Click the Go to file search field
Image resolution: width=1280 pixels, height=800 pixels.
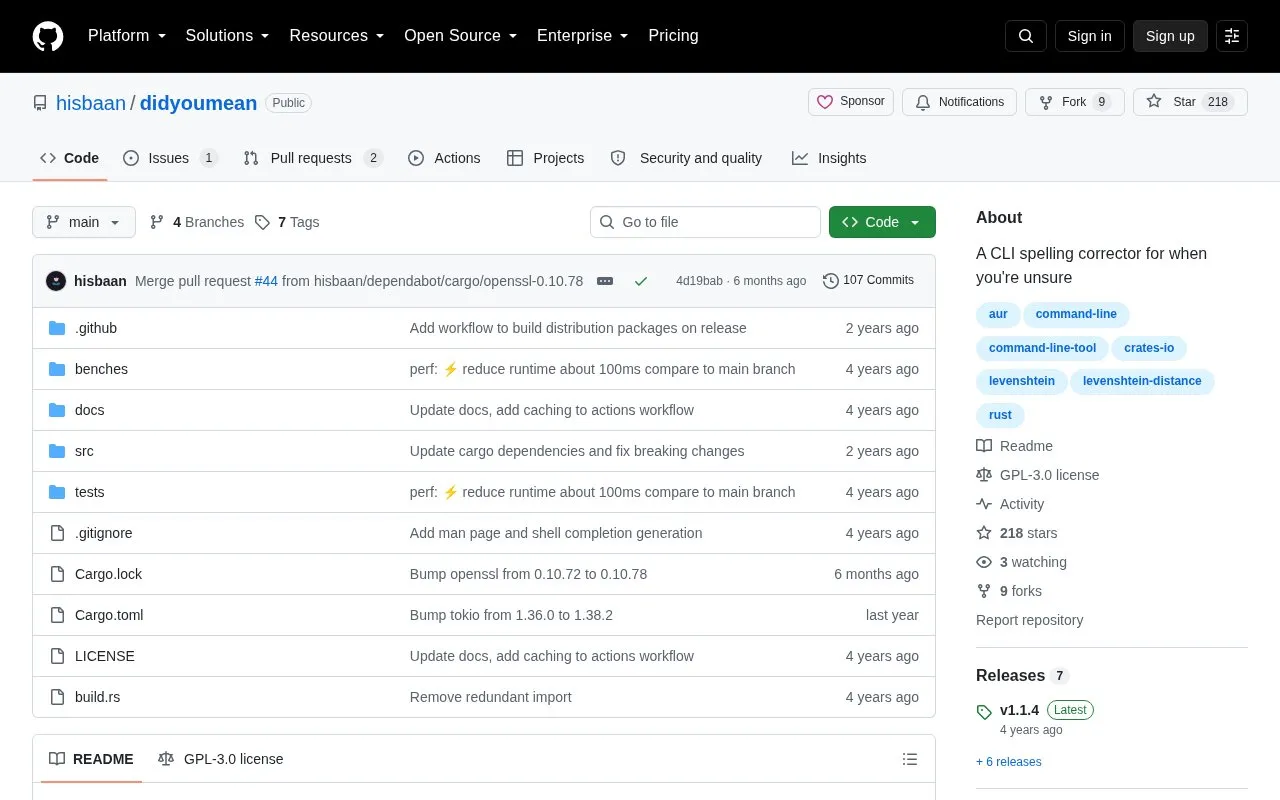point(705,222)
